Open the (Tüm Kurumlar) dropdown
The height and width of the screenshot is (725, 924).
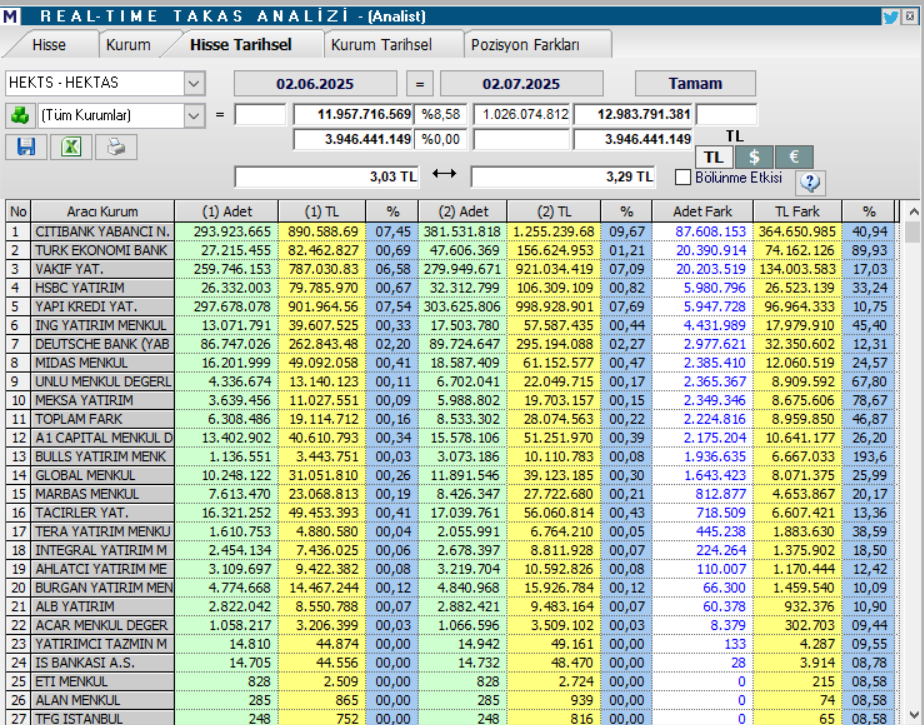coord(194,116)
